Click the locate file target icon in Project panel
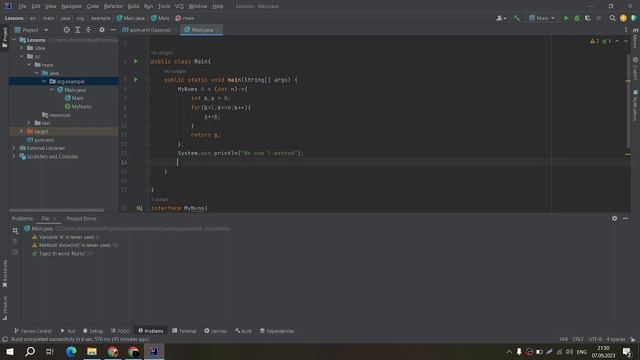This screenshot has height=360, width=640. 67,30
